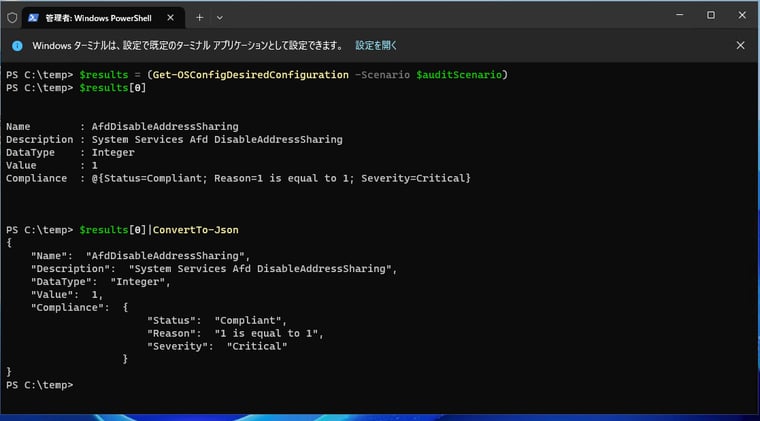Click the "Compliance" key in JSON output
760x421 pixels.
[x=70, y=308]
